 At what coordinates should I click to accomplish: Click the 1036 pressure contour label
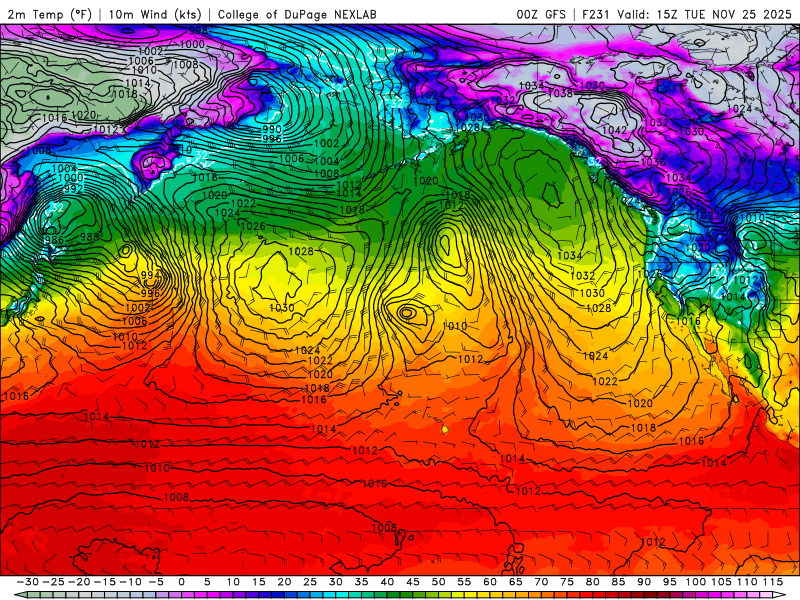653,162
